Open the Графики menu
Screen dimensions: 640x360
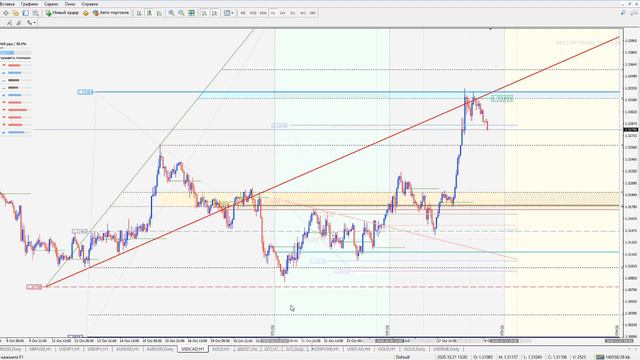point(29,4)
